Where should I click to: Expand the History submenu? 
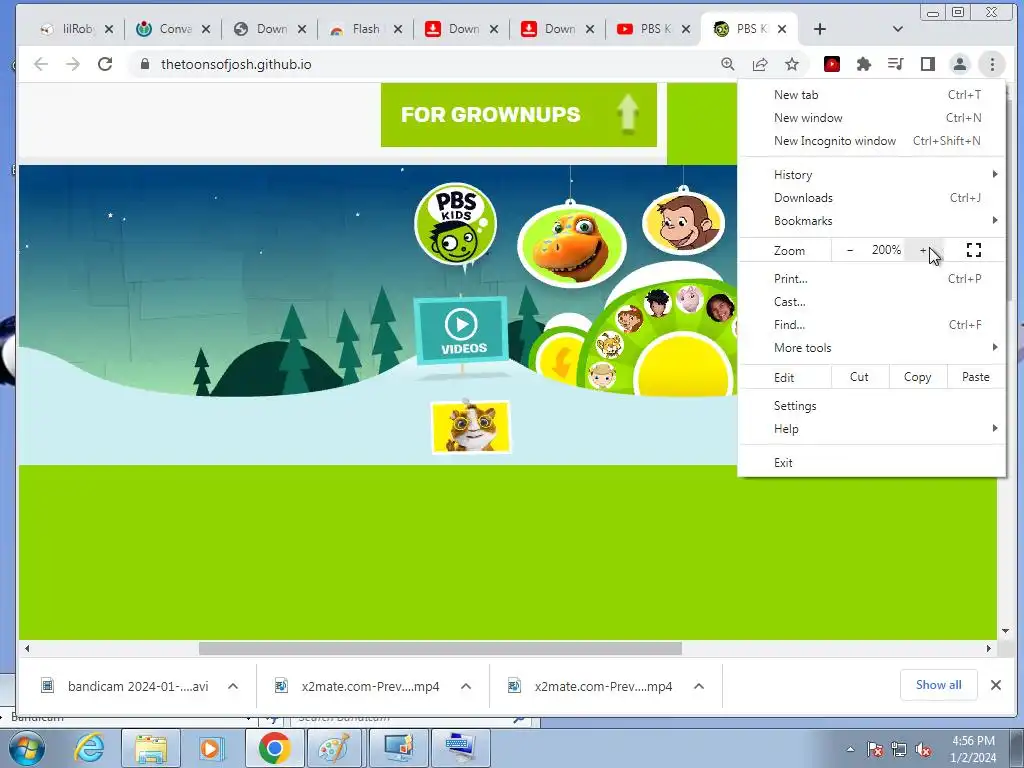click(872, 174)
